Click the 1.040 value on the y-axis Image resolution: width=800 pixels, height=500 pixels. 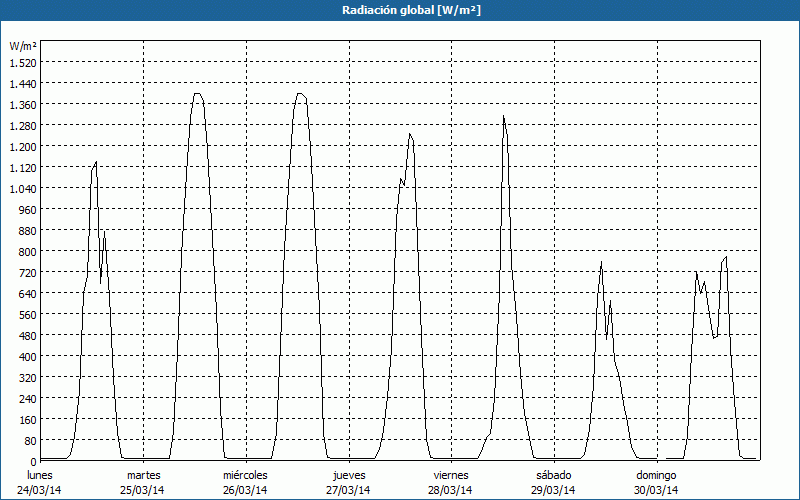point(22,188)
